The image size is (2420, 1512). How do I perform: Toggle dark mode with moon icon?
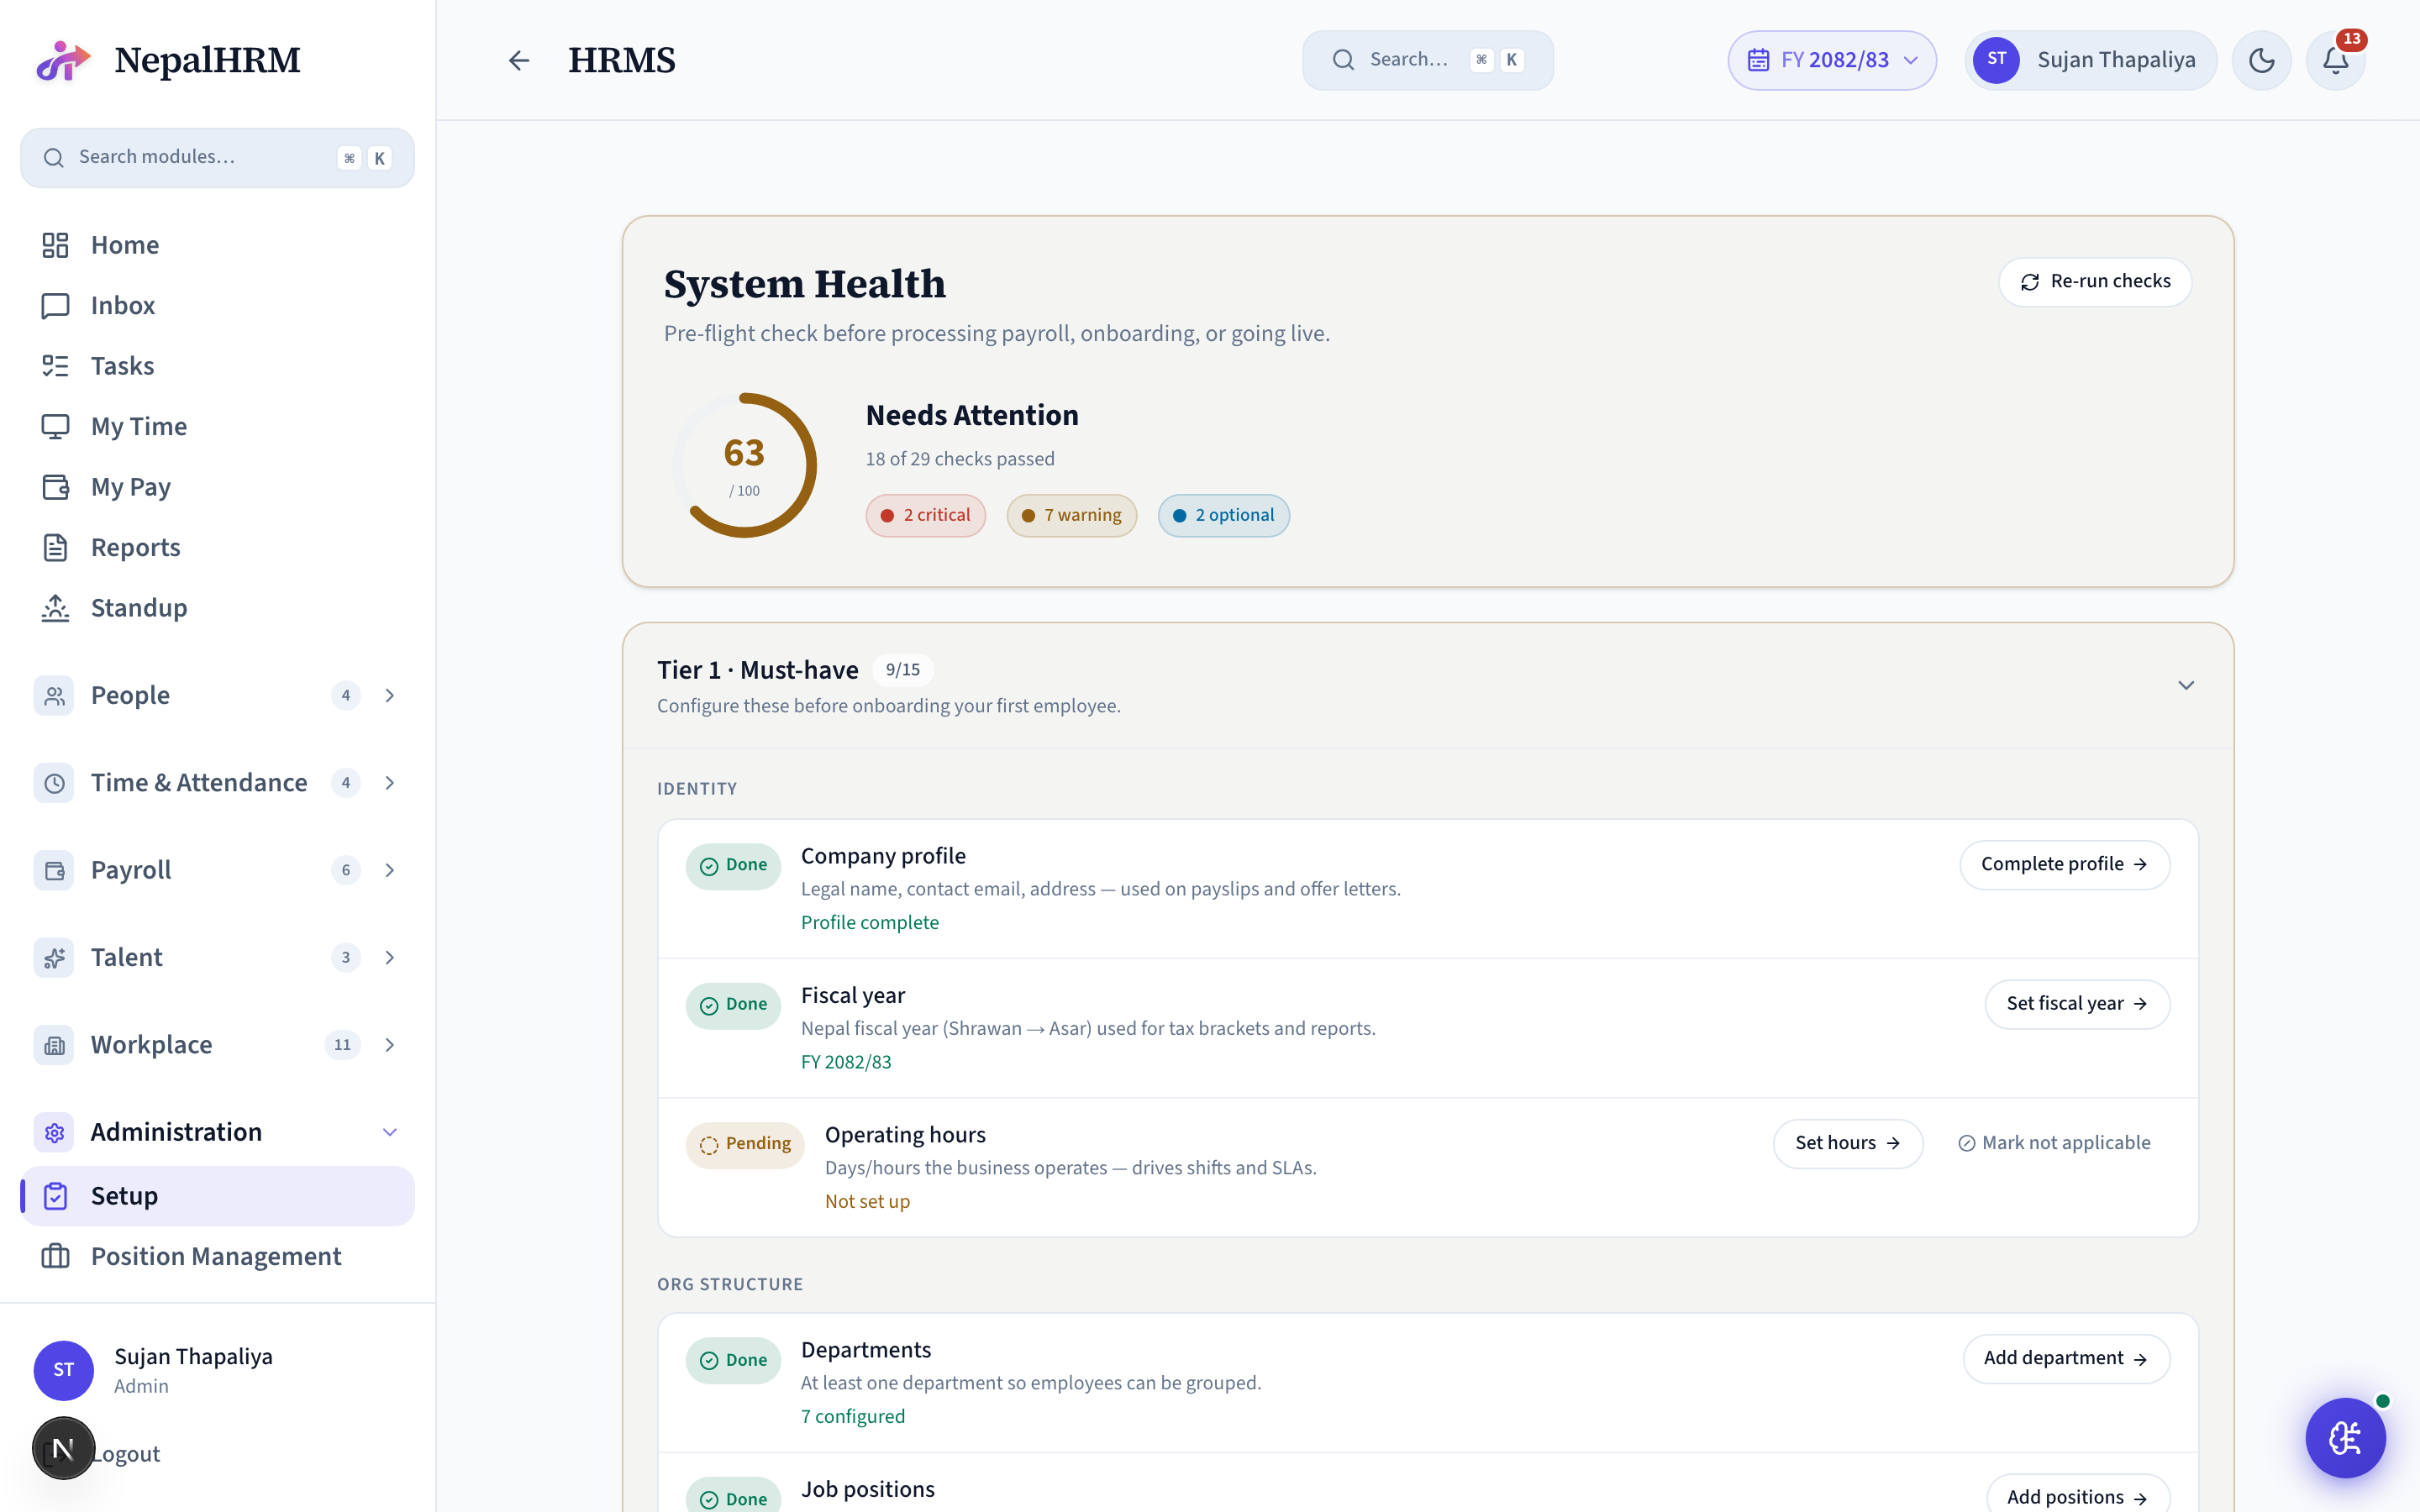pos(2261,60)
